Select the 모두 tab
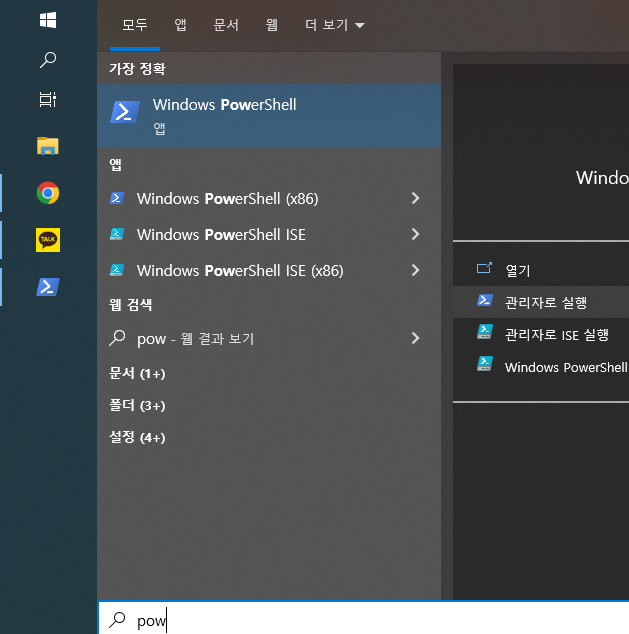Image resolution: width=629 pixels, height=634 pixels. point(135,25)
